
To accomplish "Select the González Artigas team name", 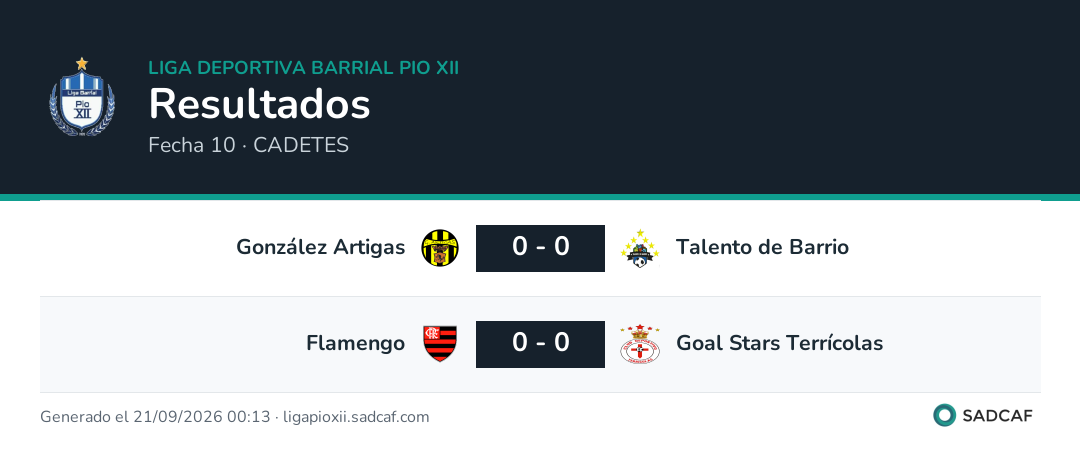I will (x=320, y=247).
